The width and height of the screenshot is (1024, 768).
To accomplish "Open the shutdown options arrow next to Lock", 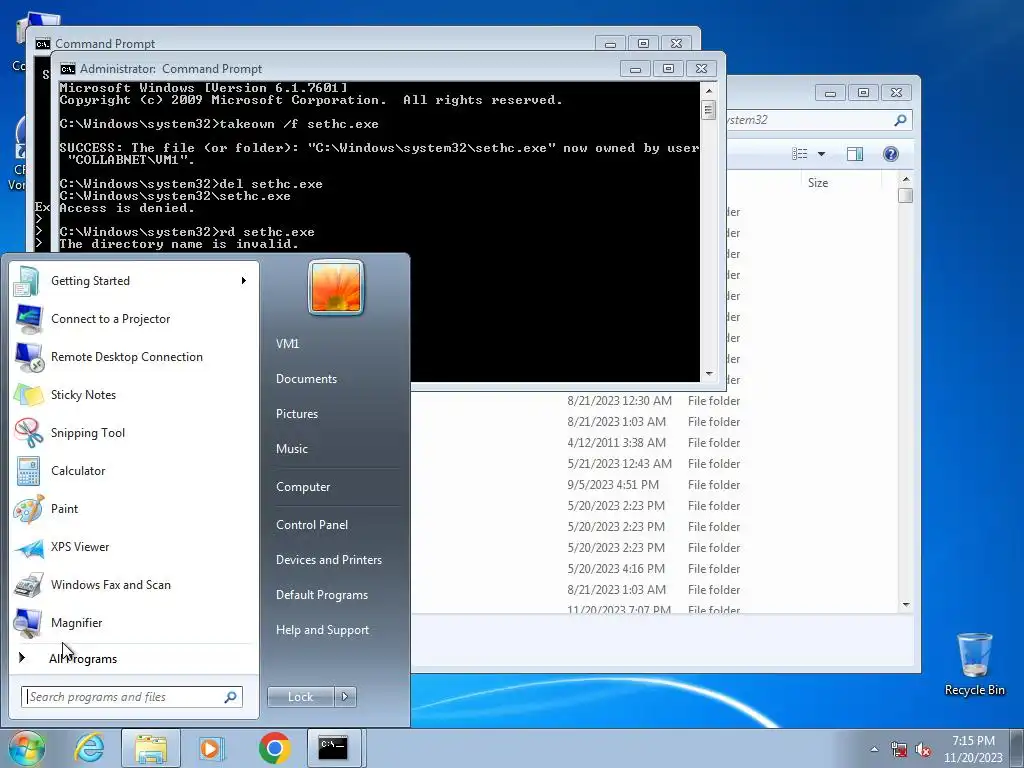I will pos(345,697).
